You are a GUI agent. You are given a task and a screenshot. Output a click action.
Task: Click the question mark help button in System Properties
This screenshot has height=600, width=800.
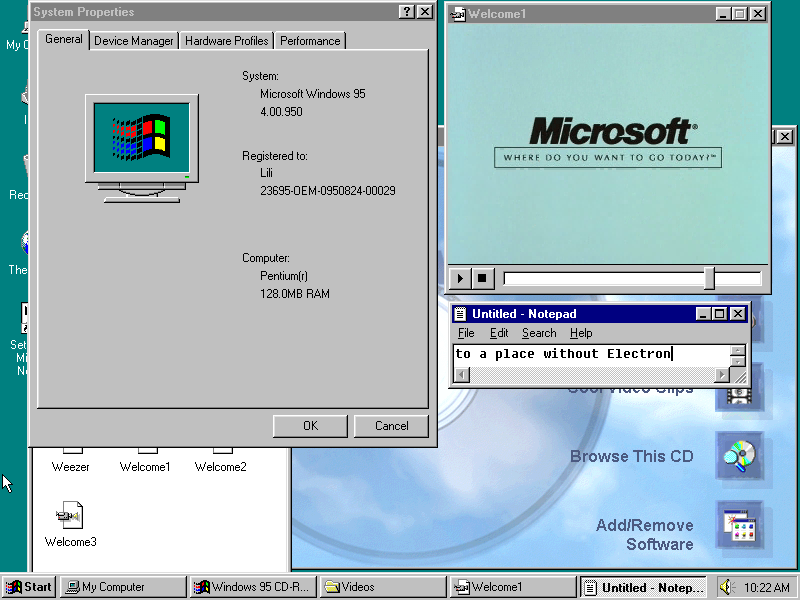(x=406, y=12)
